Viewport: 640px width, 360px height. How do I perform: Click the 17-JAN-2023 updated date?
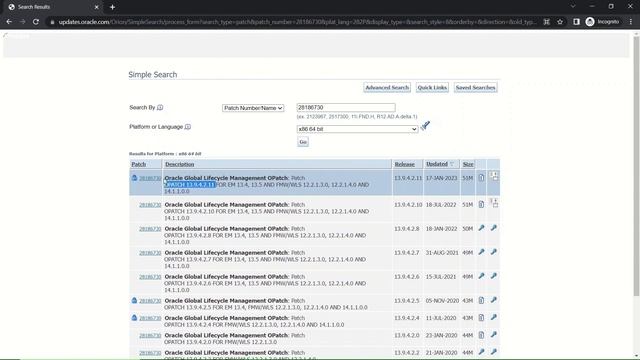[442, 178]
